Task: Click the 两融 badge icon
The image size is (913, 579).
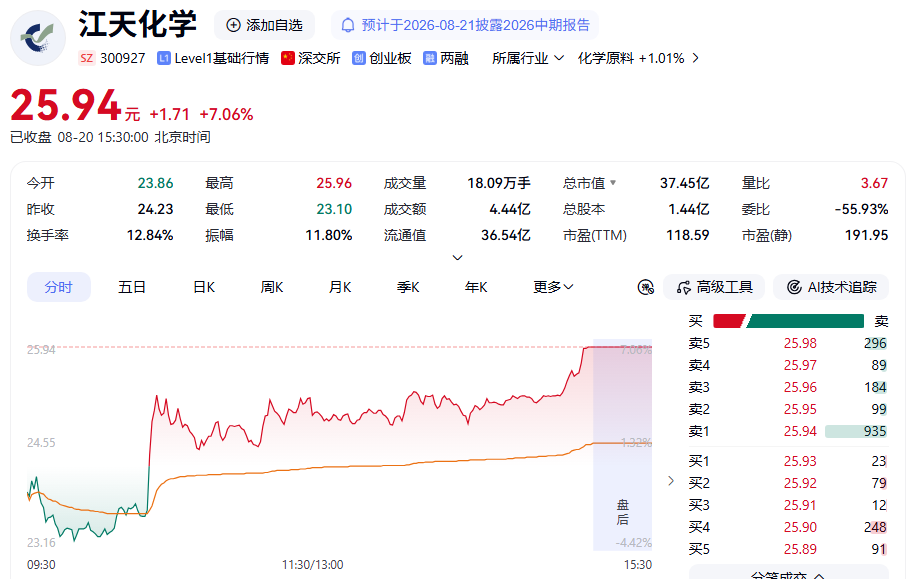Action: point(430,58)
